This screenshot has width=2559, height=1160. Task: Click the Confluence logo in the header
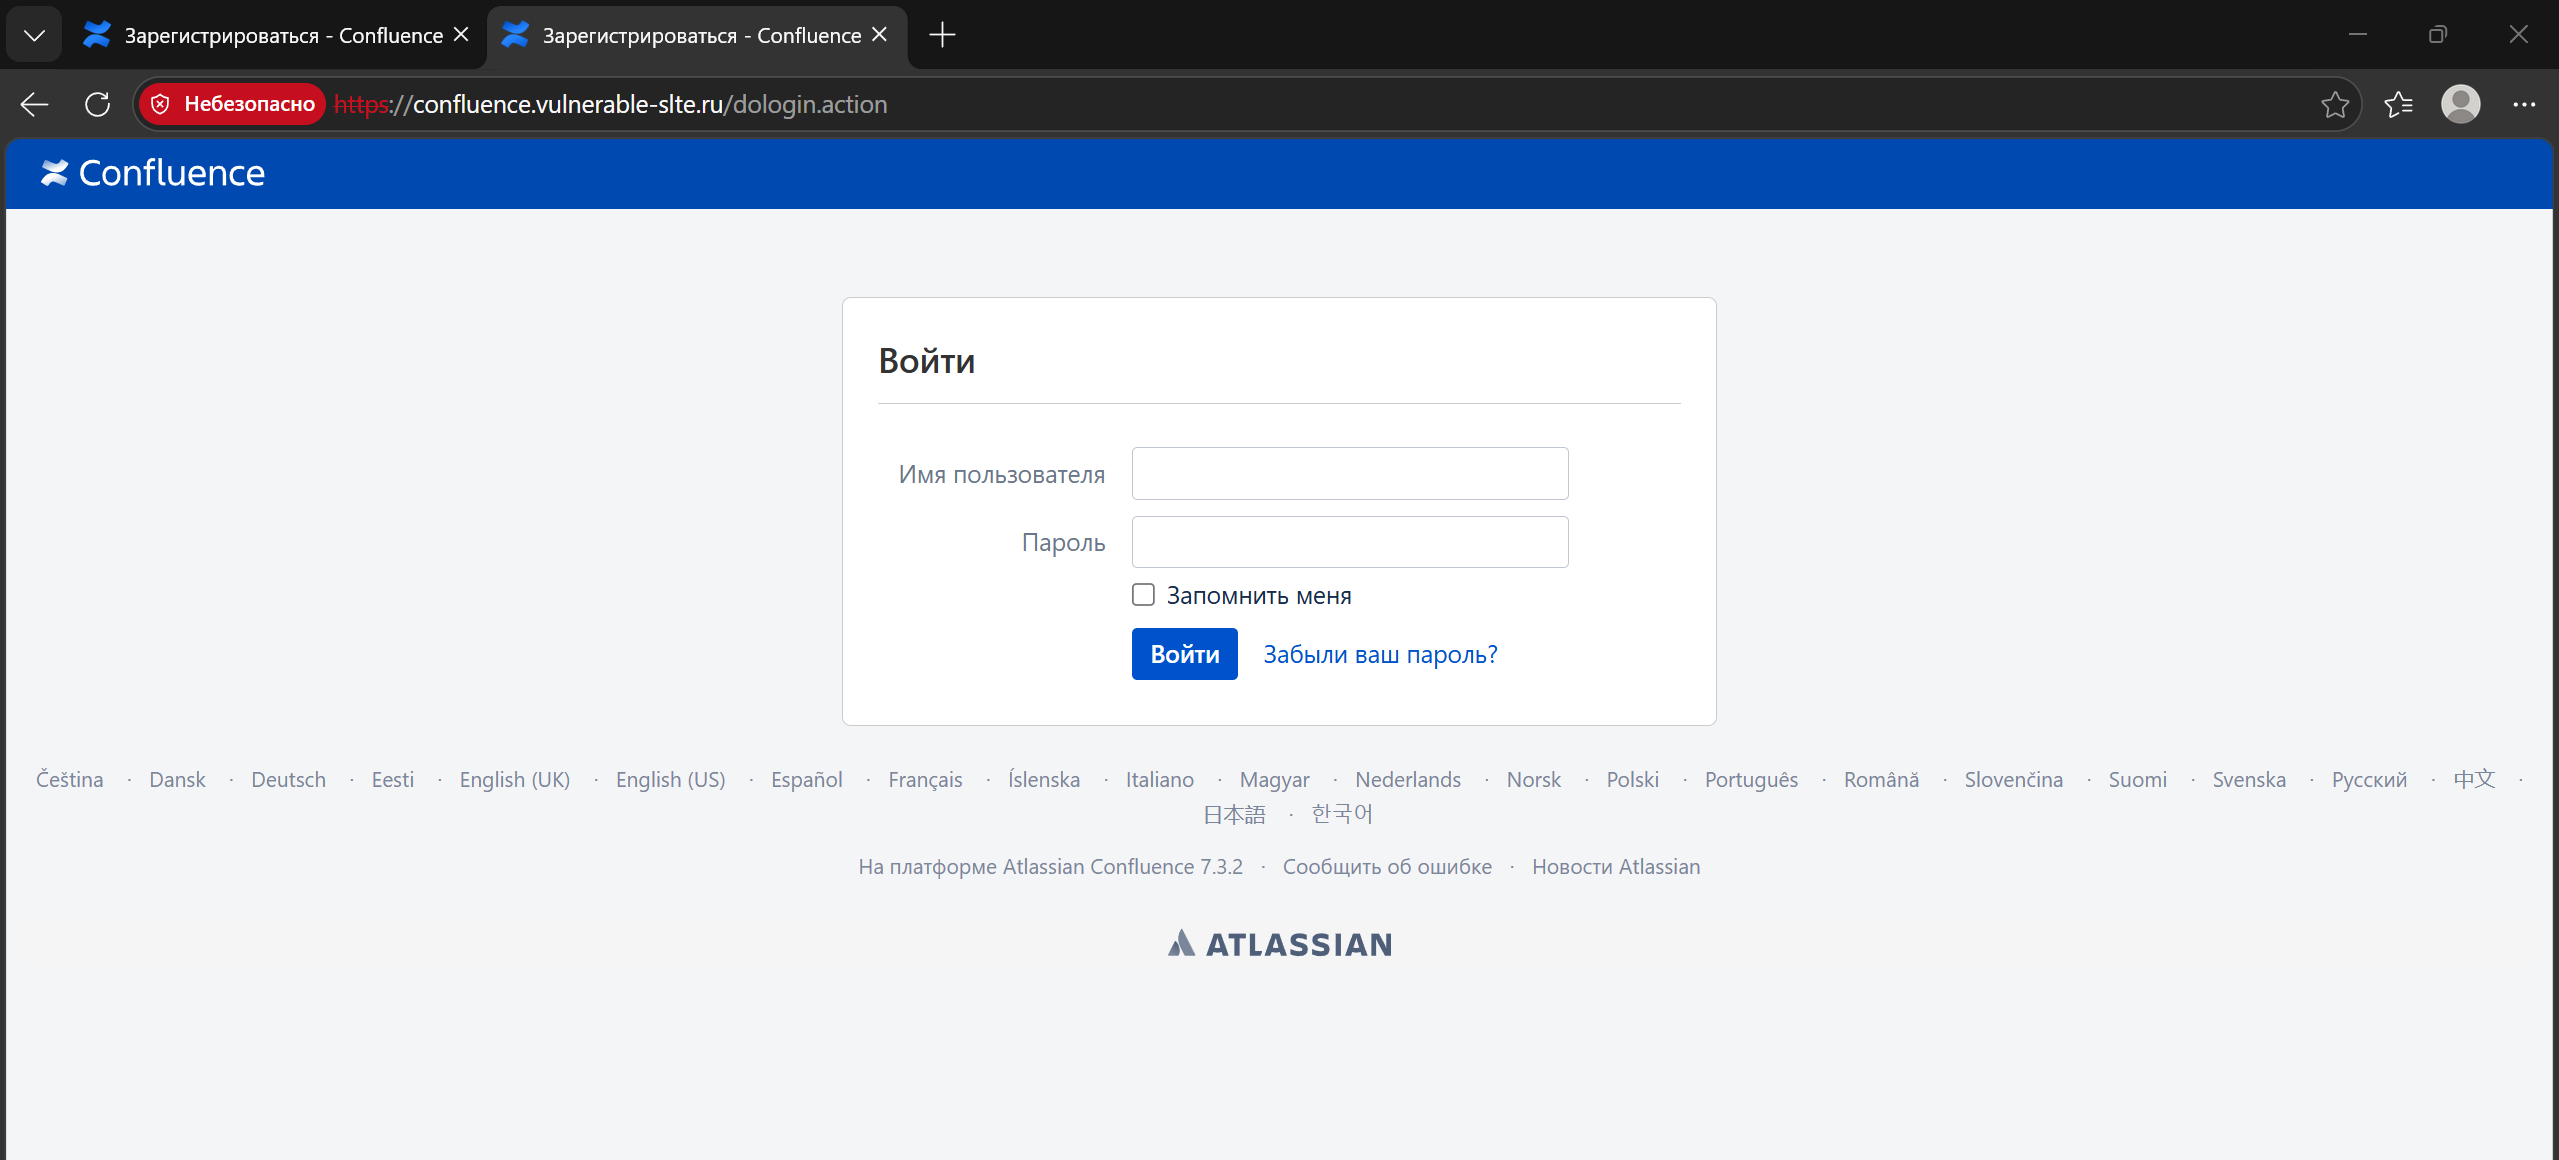coord(152,173)
